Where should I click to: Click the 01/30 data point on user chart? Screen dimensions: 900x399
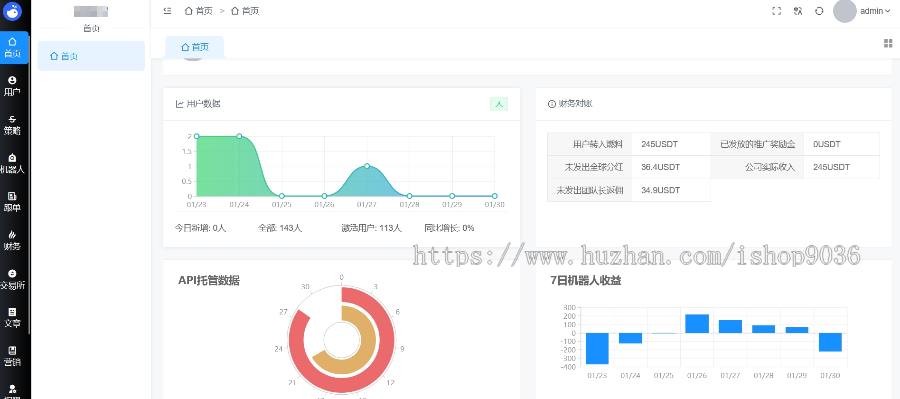click(494, 196)
